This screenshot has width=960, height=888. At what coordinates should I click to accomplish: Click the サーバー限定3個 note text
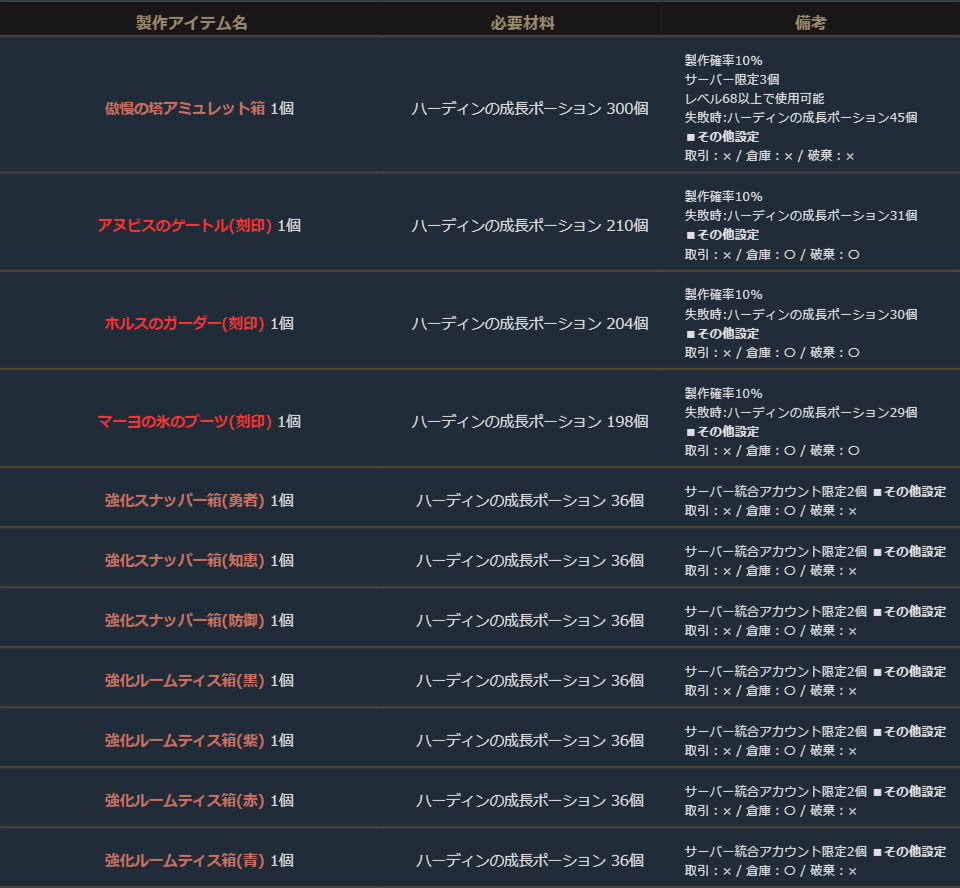[732, 79]
